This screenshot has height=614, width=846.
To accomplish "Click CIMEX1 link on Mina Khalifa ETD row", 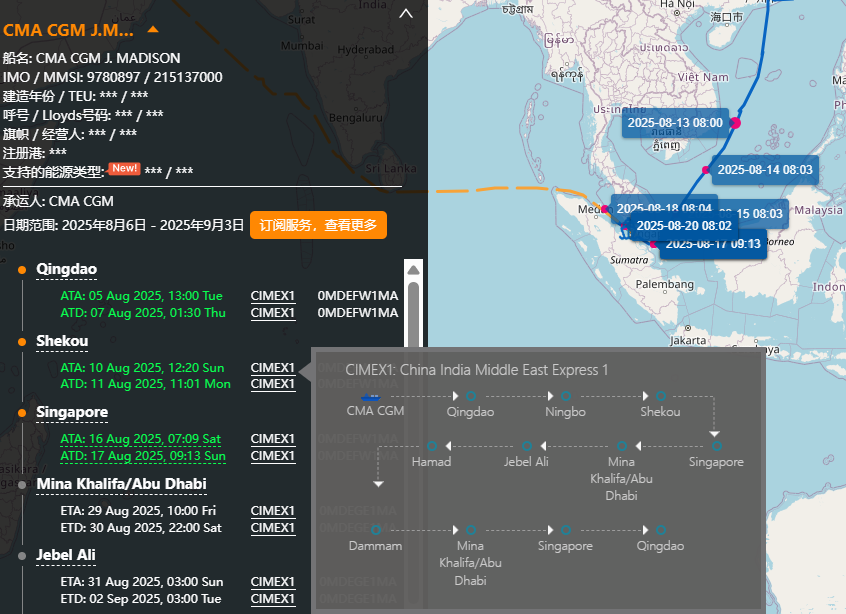I will 273,528.
